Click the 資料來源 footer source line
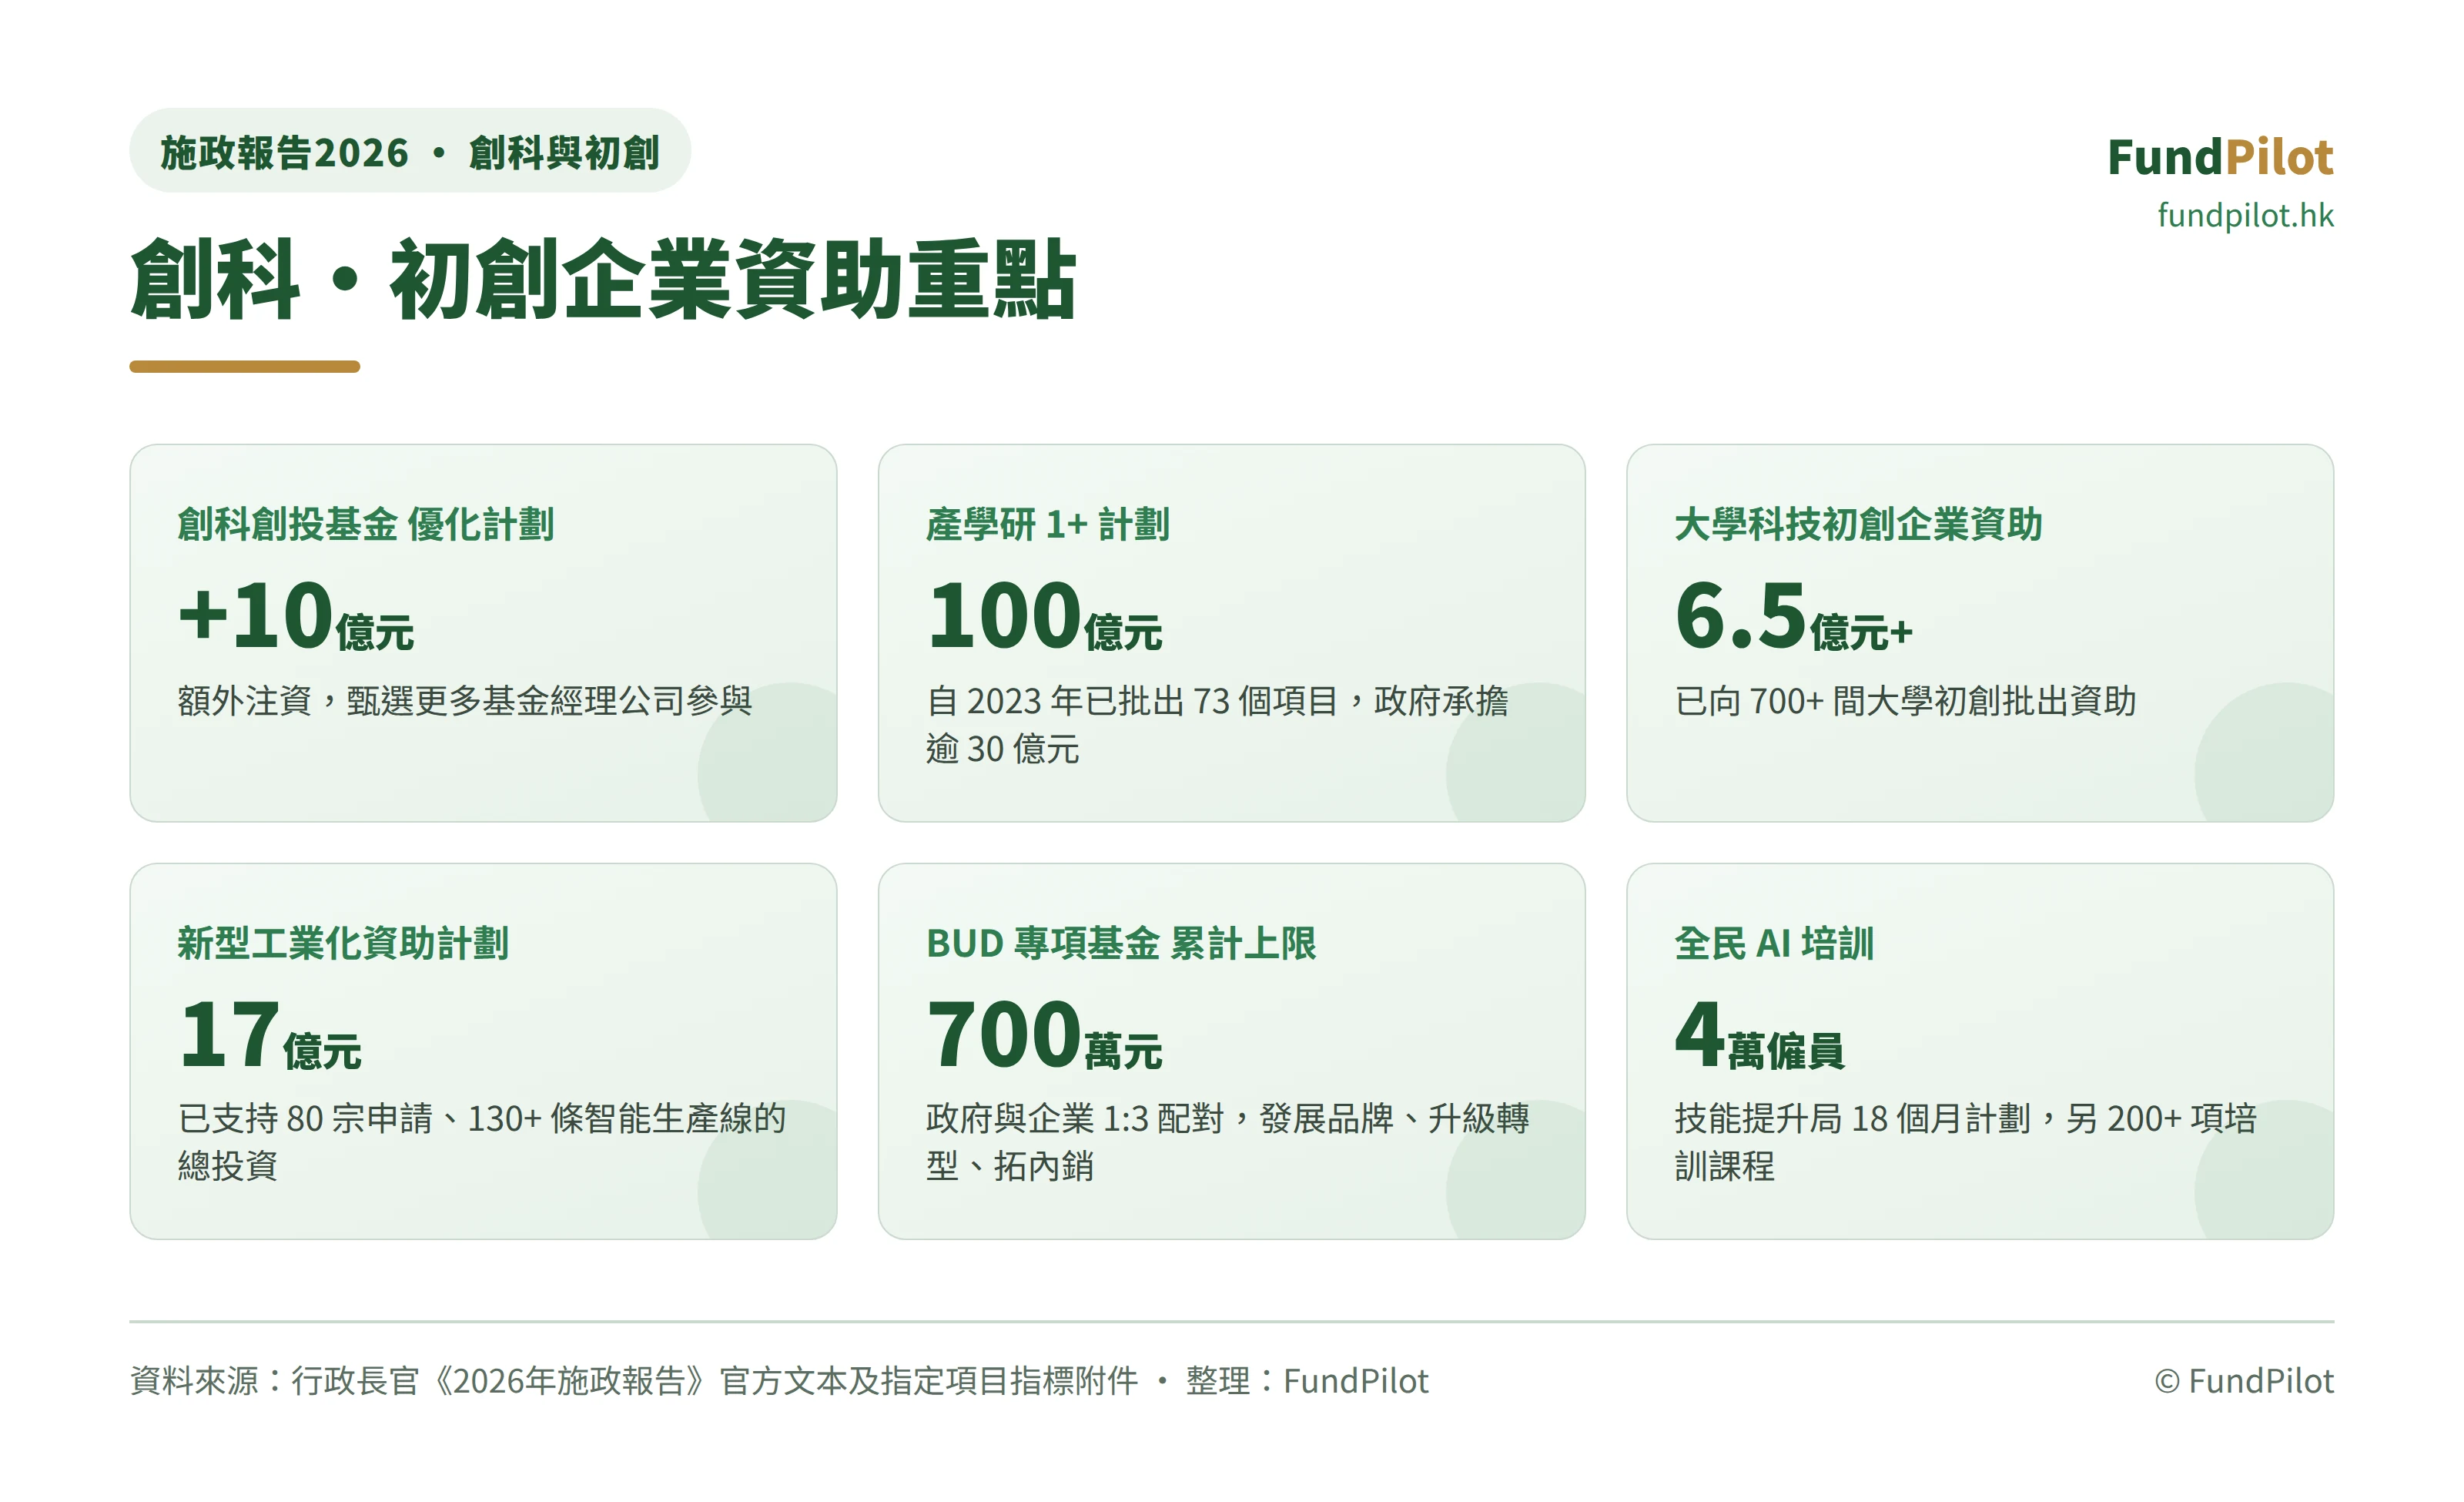Image resolution: width=2464 pixels, height=1502 pixels. point(779,1381)
